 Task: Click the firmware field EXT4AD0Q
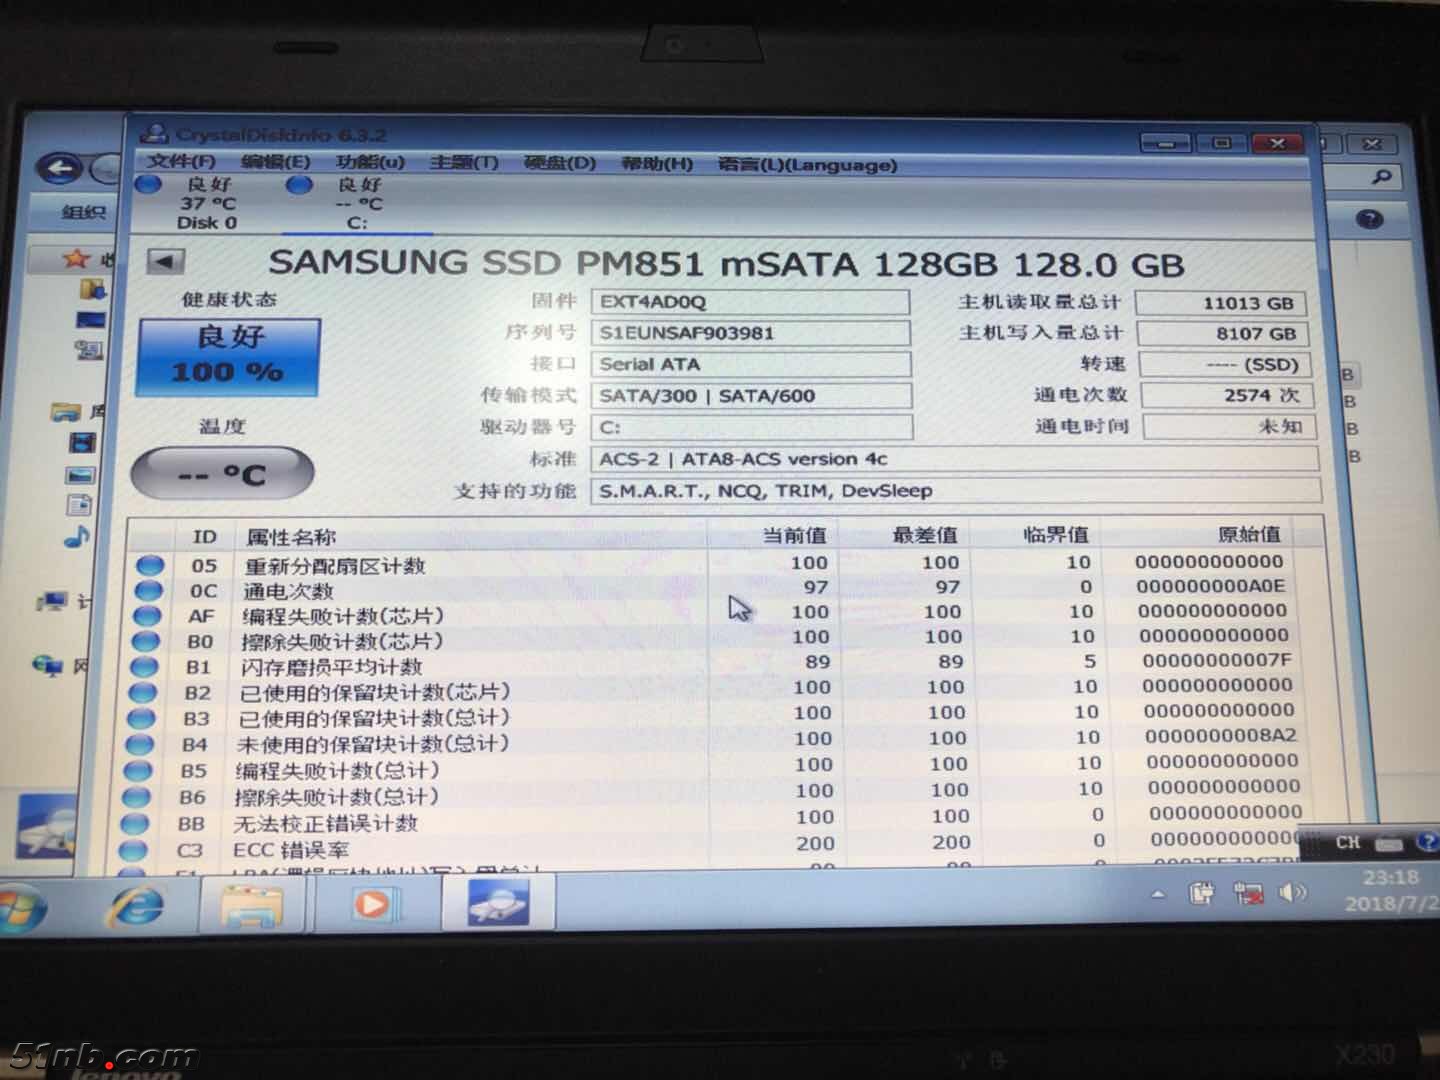point(750,302)
